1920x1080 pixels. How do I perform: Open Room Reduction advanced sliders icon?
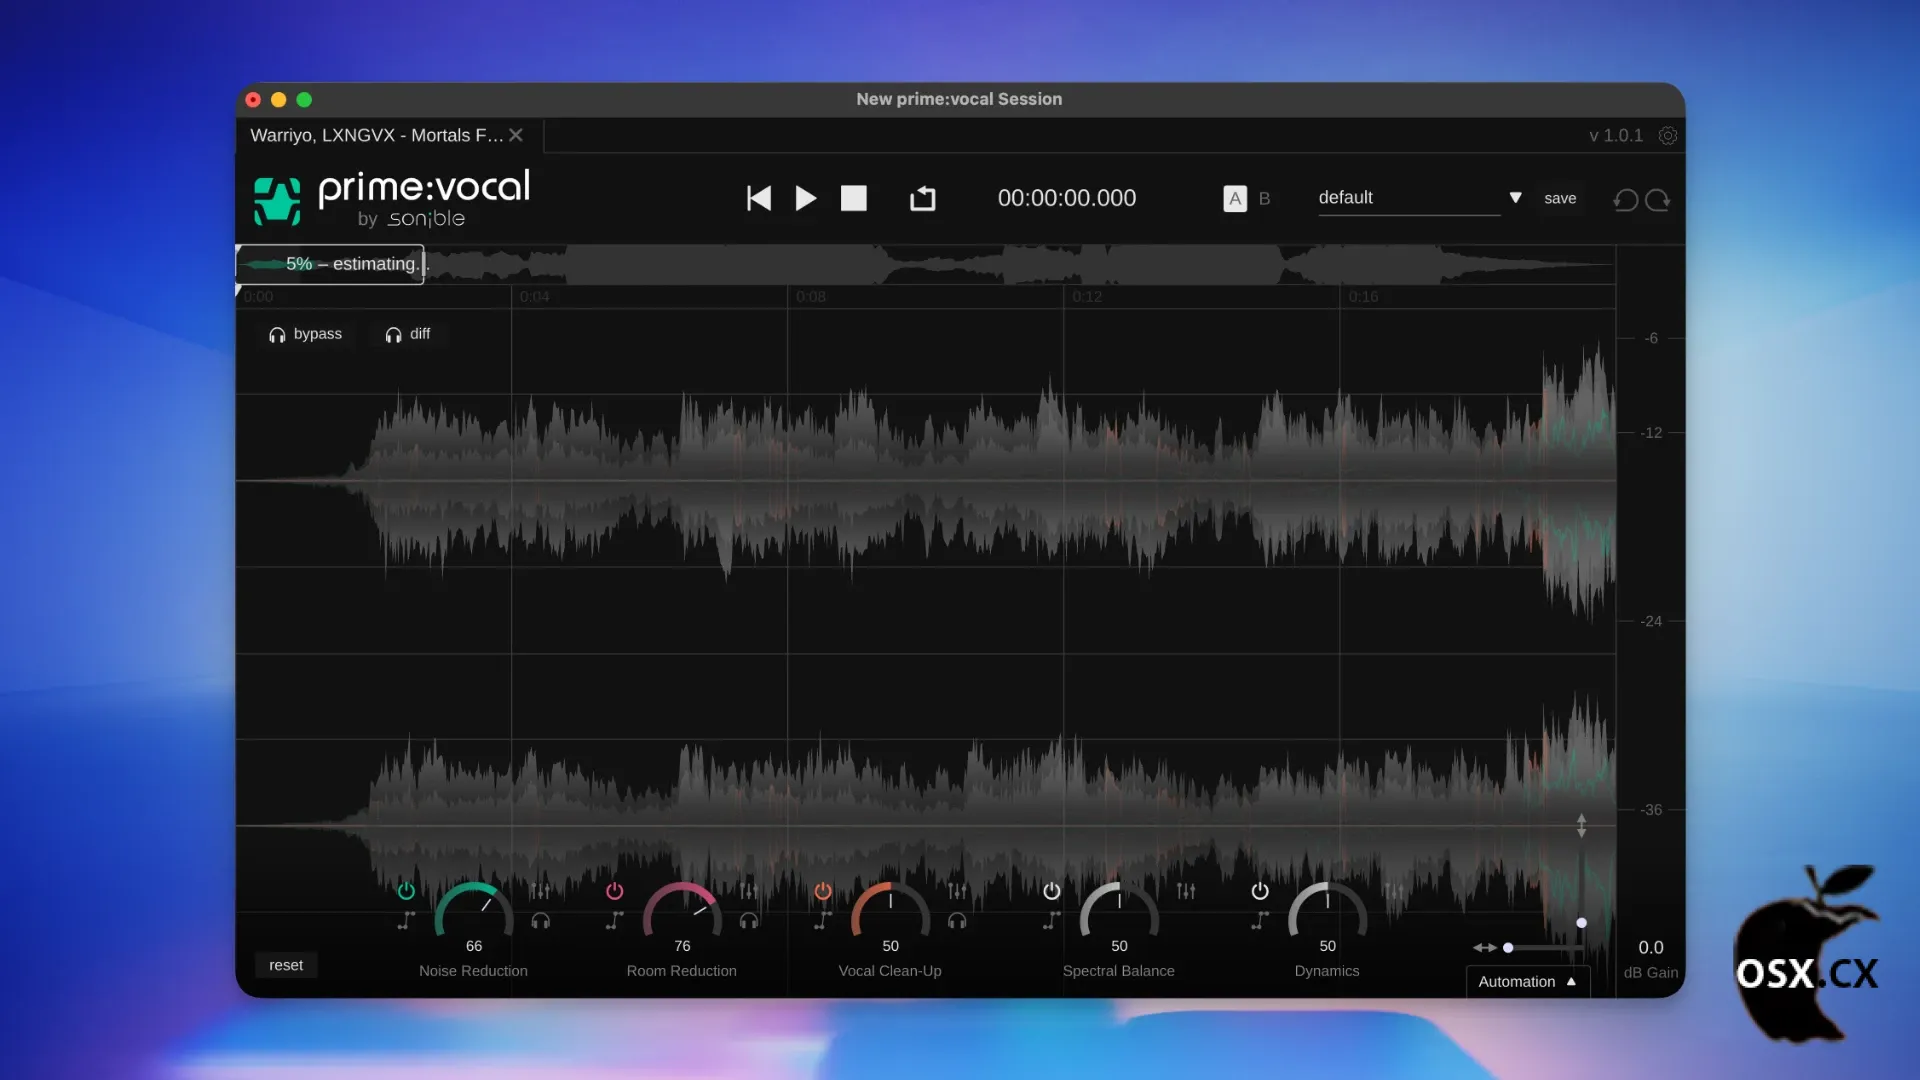coord(749,890)
